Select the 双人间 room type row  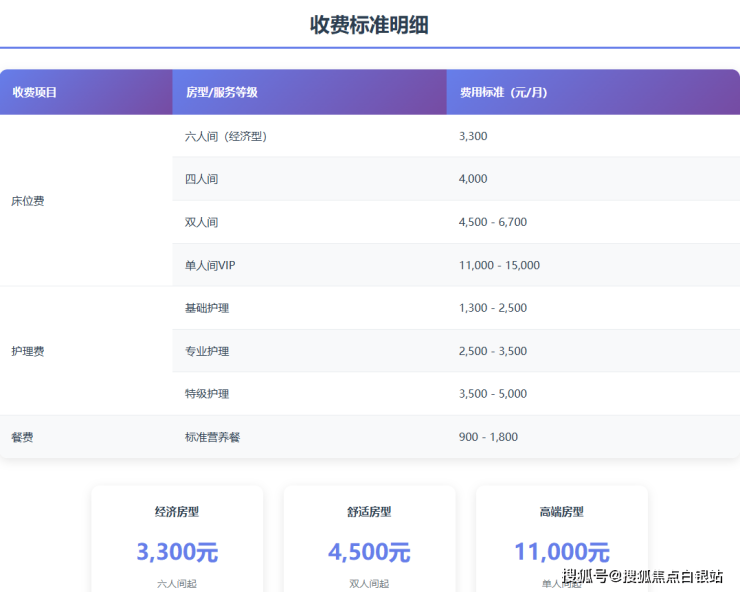pyautogui.click(x=202, y=222)
